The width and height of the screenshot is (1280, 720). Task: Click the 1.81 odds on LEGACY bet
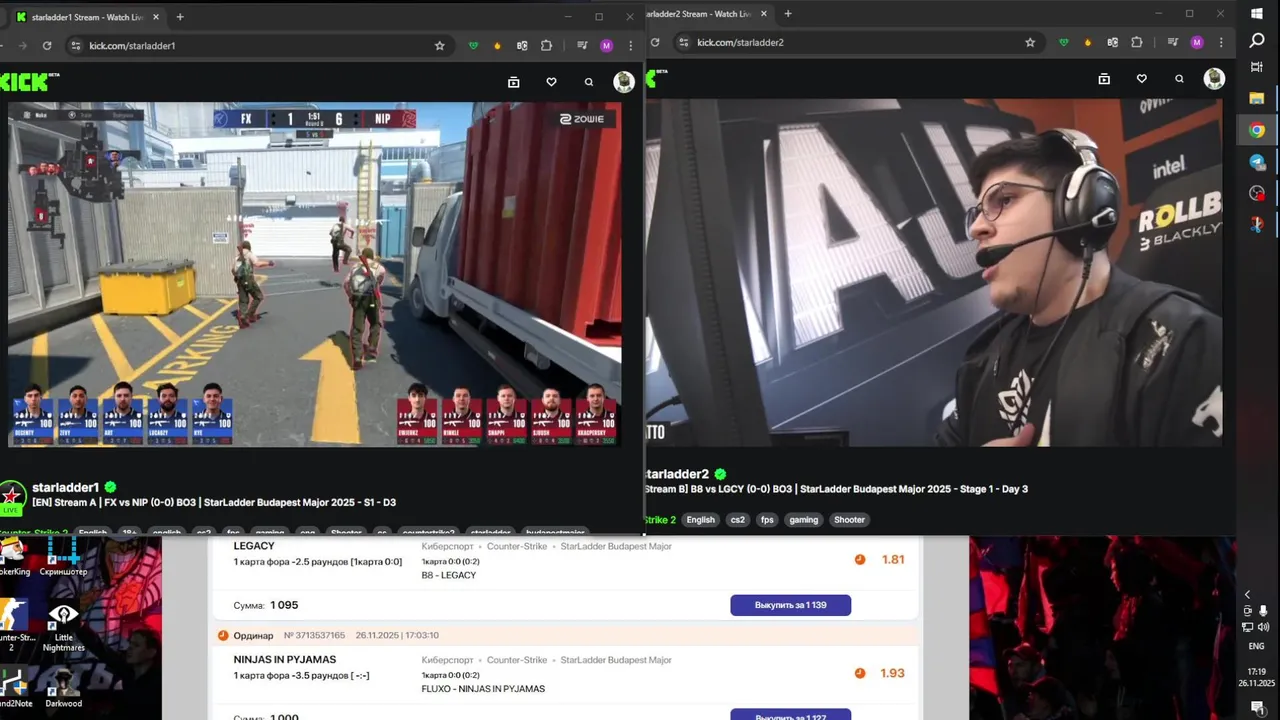(x=893, y=560)
